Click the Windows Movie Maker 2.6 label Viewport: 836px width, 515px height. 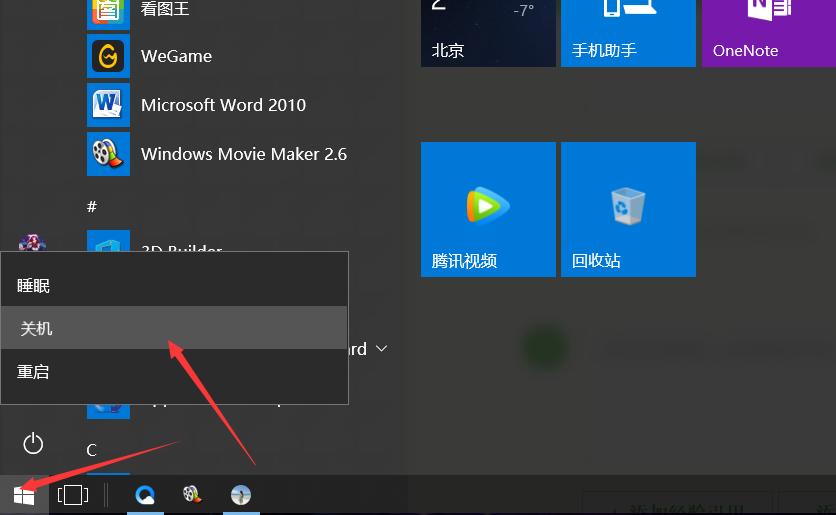[244, 154]
